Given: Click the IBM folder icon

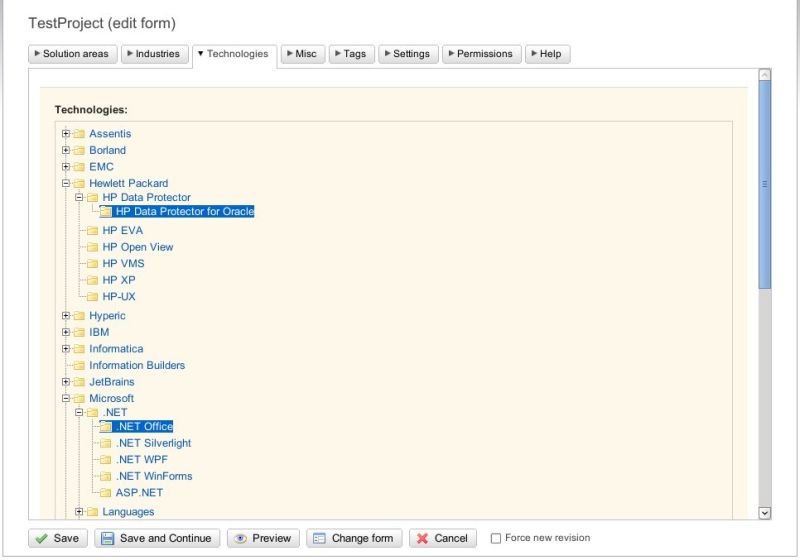Looking at the screenshot, I should point(79,332).
